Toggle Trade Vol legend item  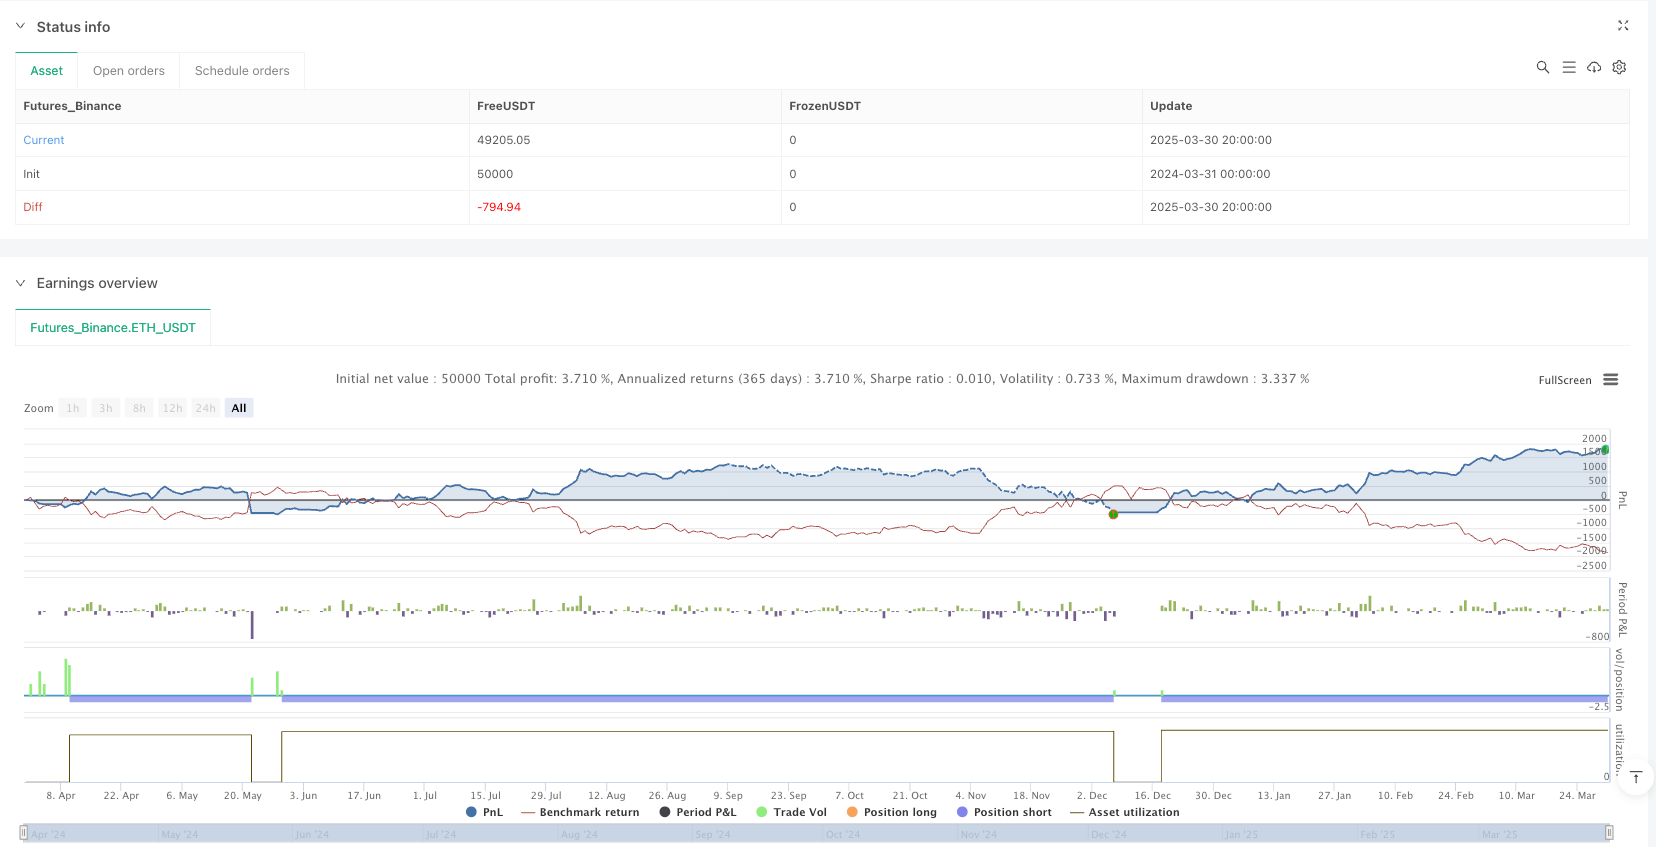[x=791, y=812]
